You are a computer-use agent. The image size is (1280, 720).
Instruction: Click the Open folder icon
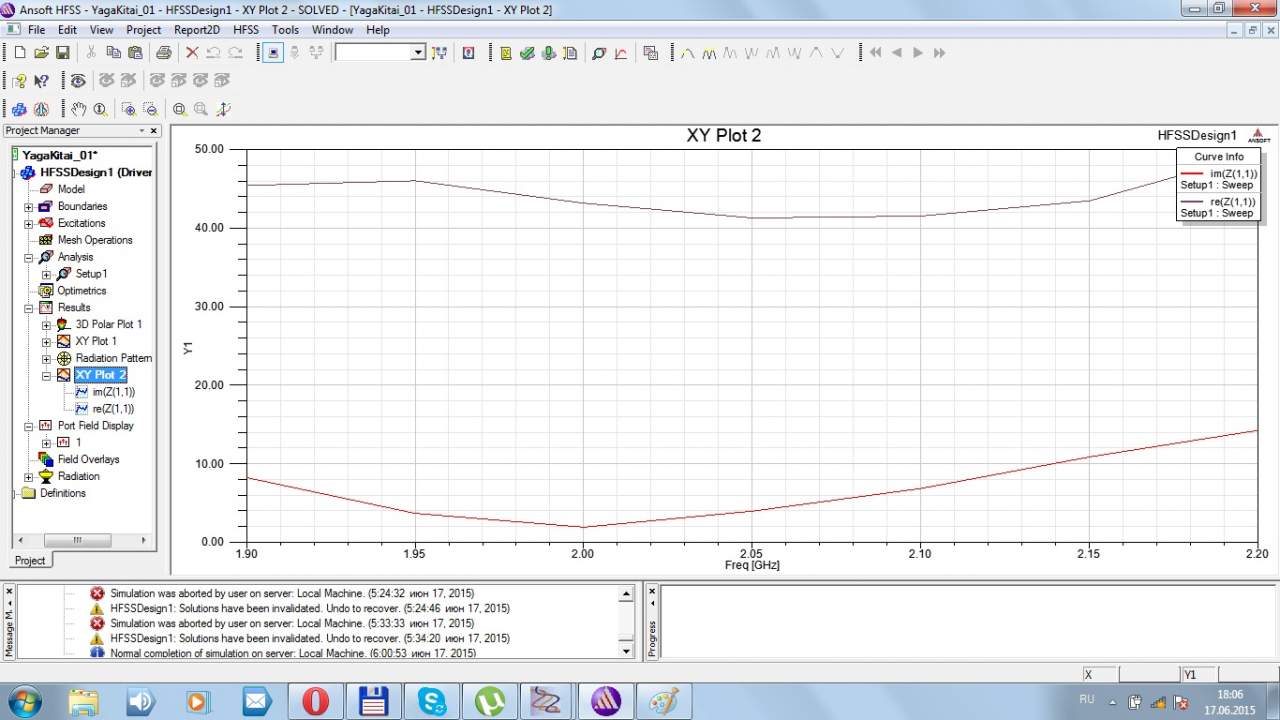click(41, 53)
